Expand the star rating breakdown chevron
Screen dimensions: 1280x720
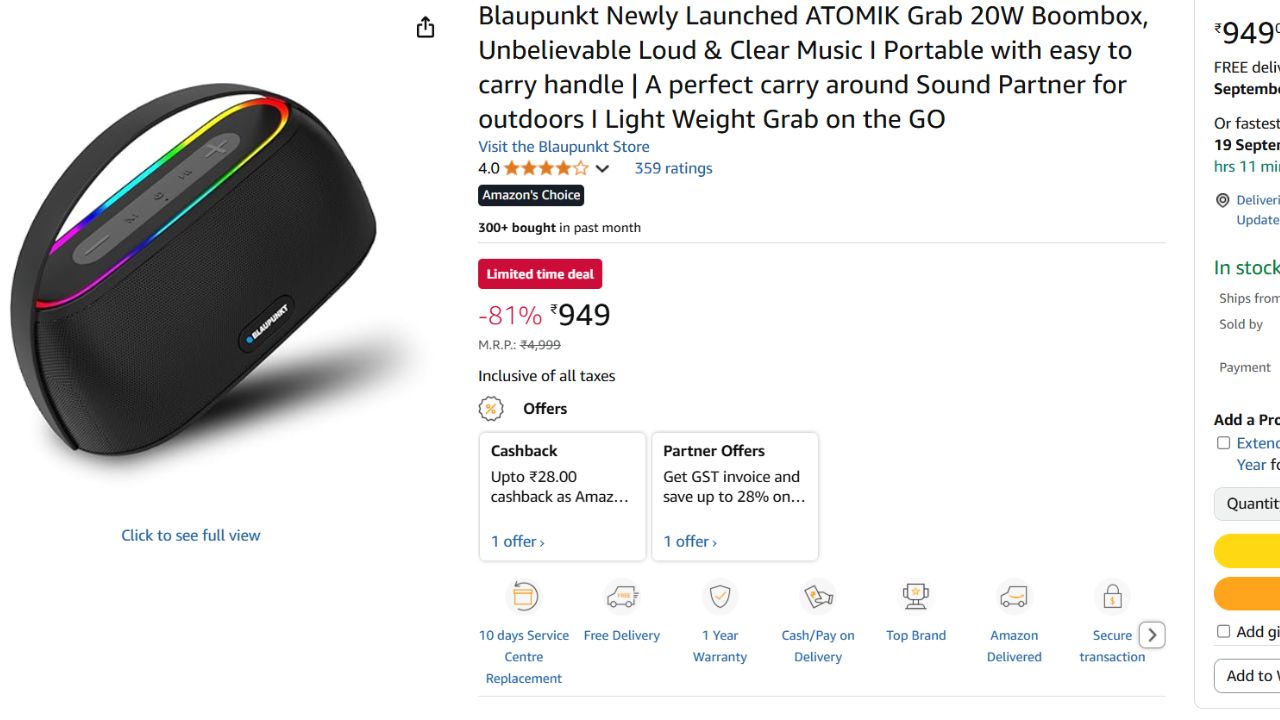(602, 169)
